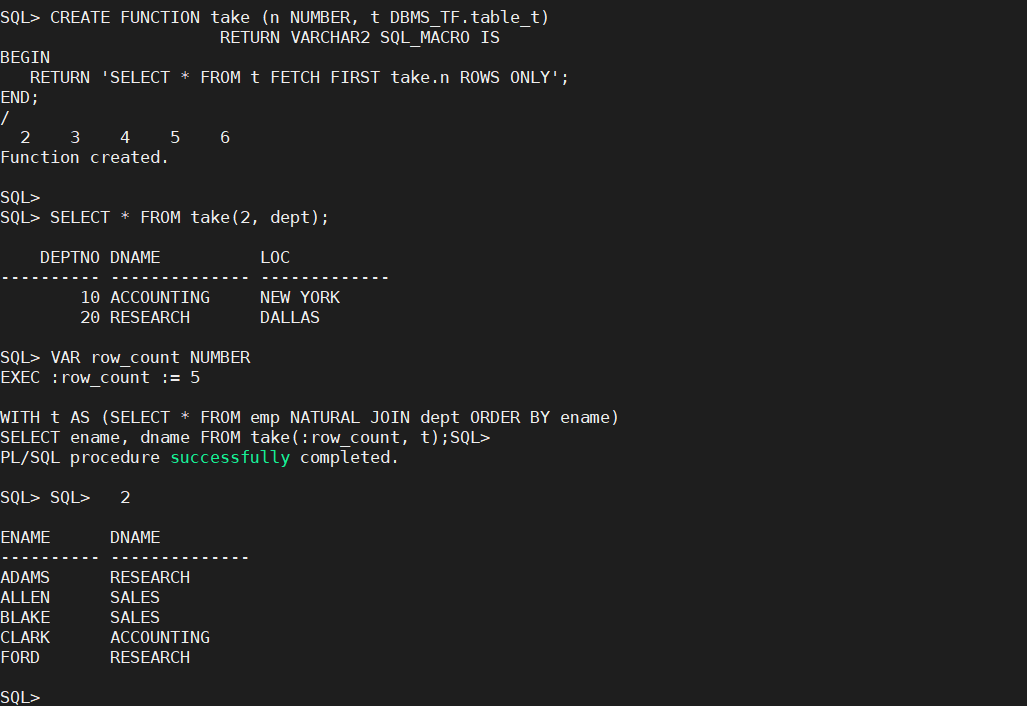
Task: Click the 'END;' statement line
Action: pos(20,98)
